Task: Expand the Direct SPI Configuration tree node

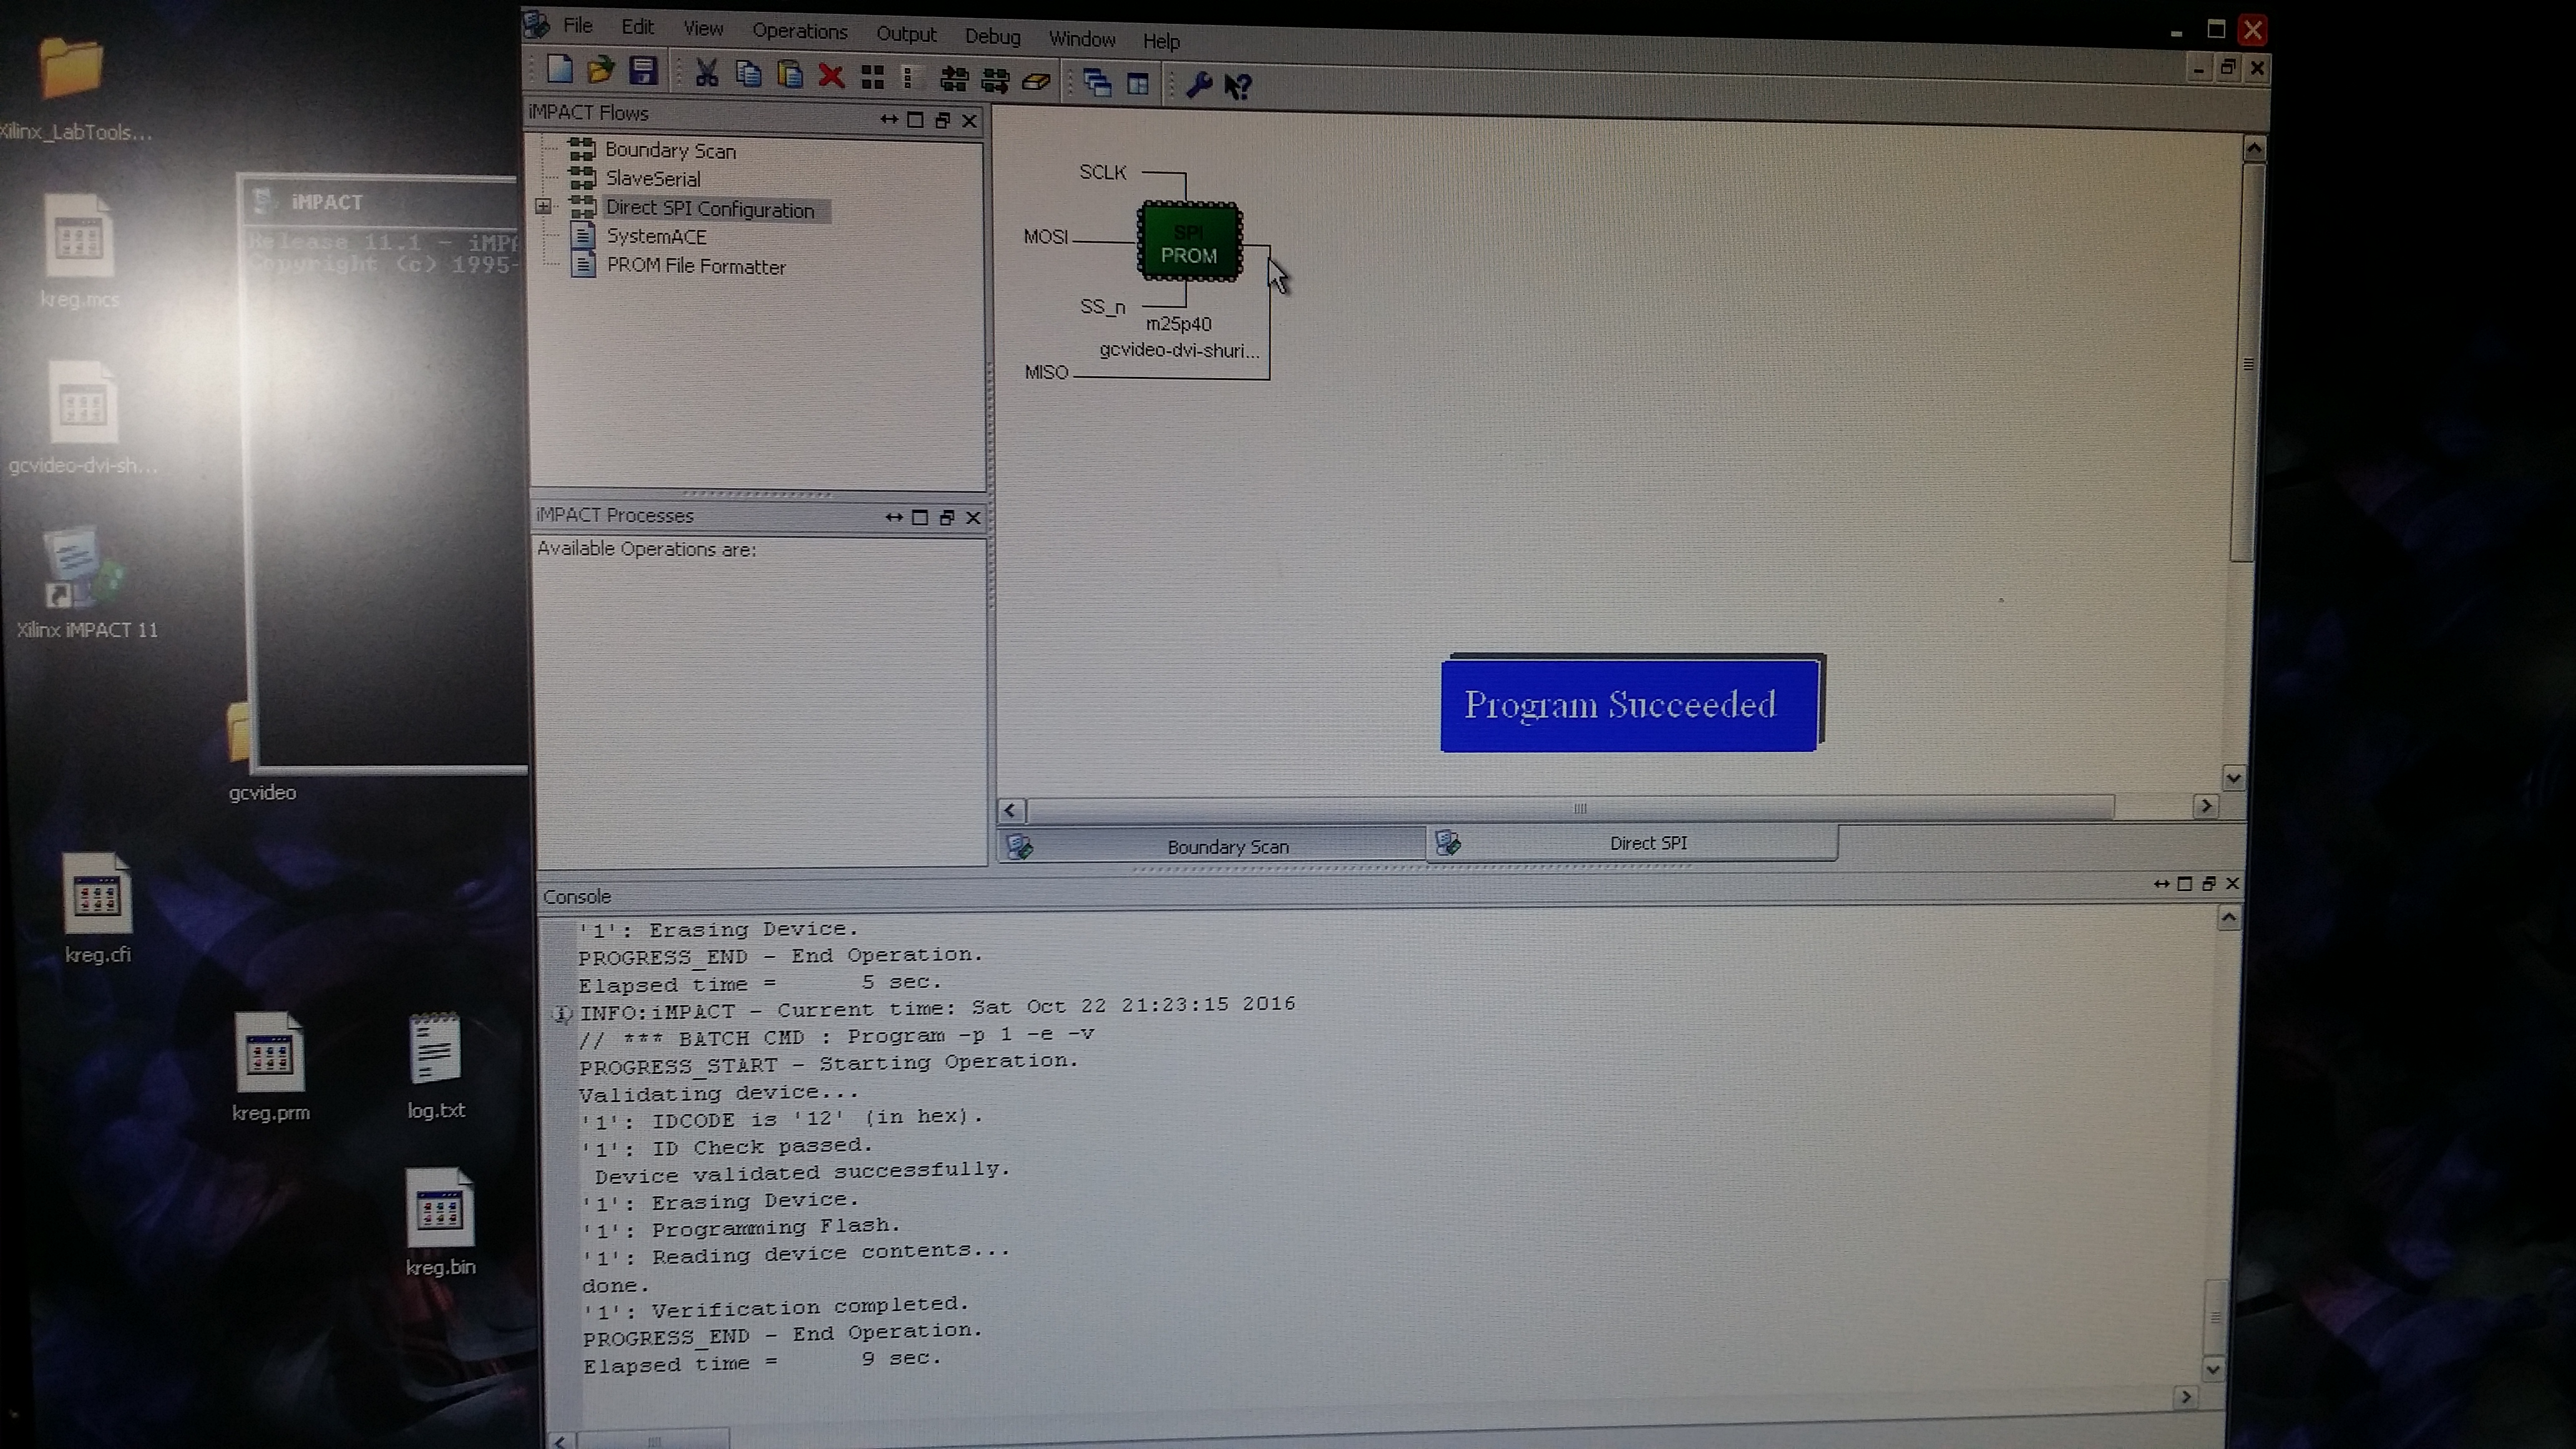Action: point(543,206)
